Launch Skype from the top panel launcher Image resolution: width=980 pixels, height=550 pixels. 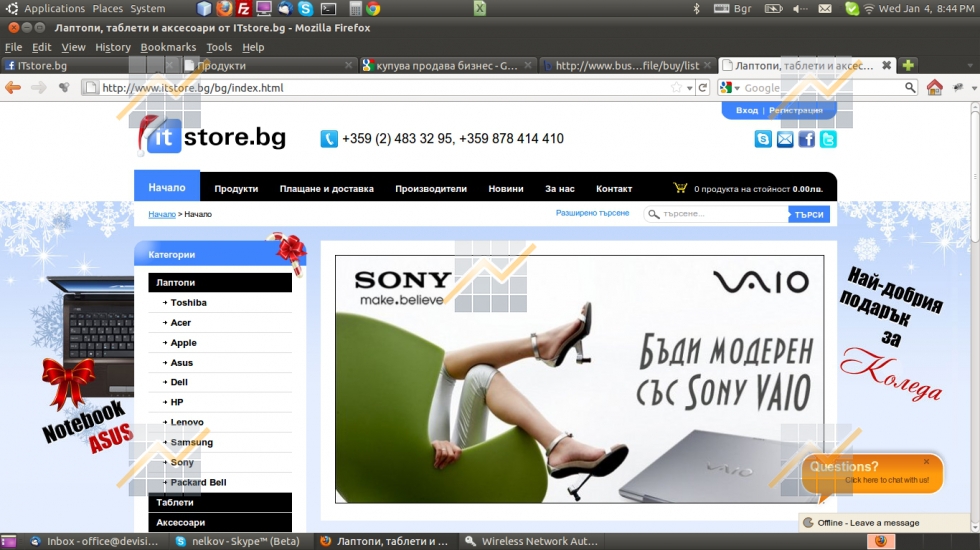306,8
